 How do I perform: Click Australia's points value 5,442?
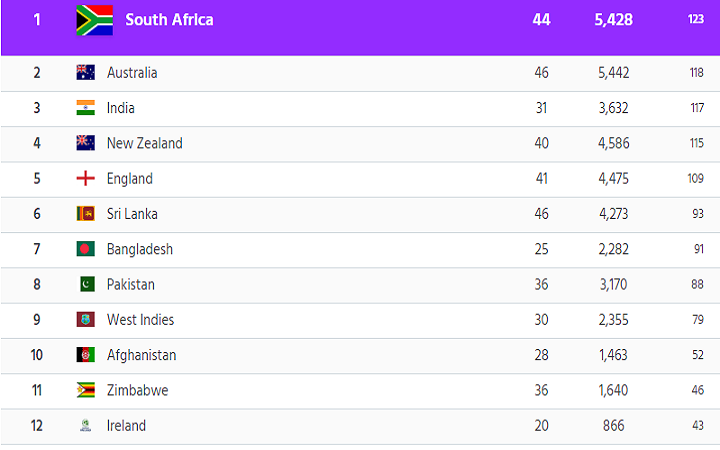[x=613, y=73]
